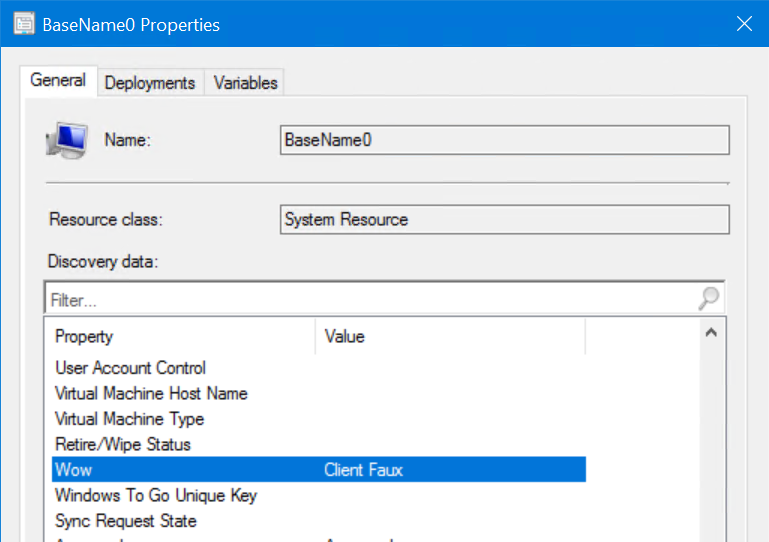Select the Retire/Wipe Status row
Viewport: 769px width, 542px height.
tap(122, 445)
